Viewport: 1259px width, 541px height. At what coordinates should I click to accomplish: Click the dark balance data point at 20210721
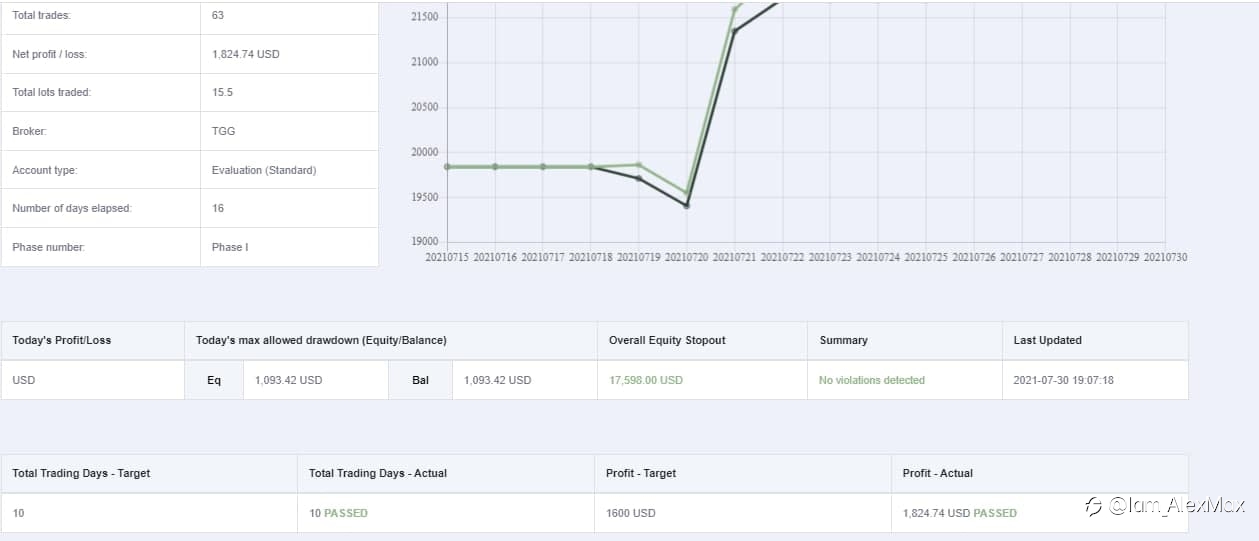pos(735,30)
